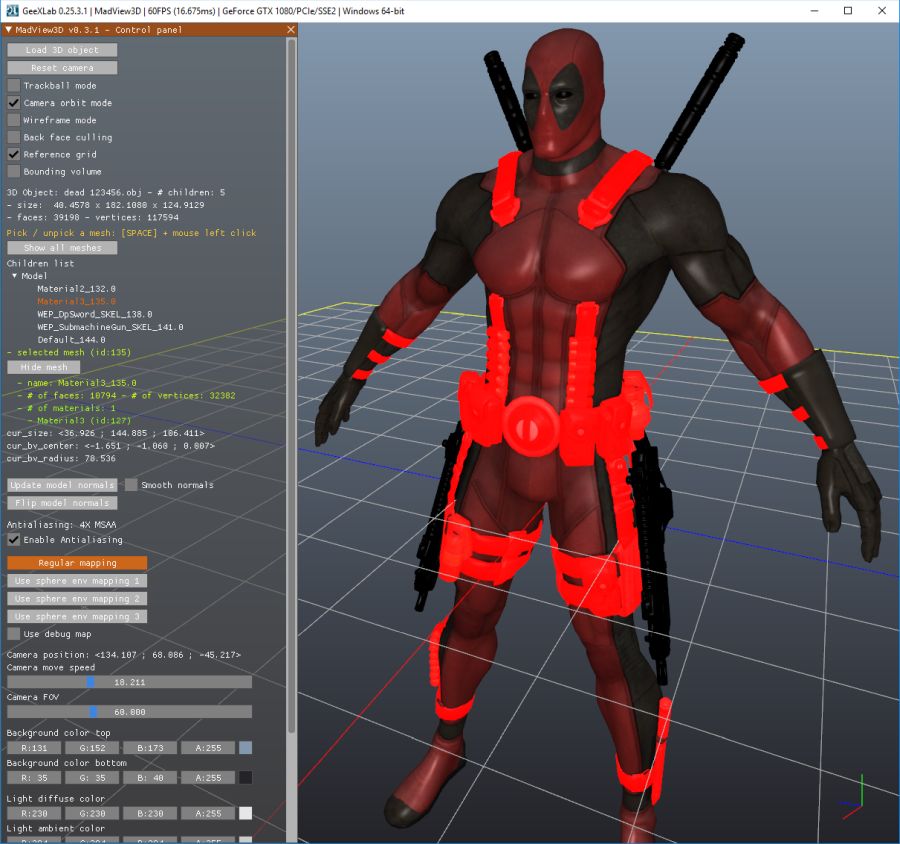Enable Trackball mode checkbox

click(14, 86)
